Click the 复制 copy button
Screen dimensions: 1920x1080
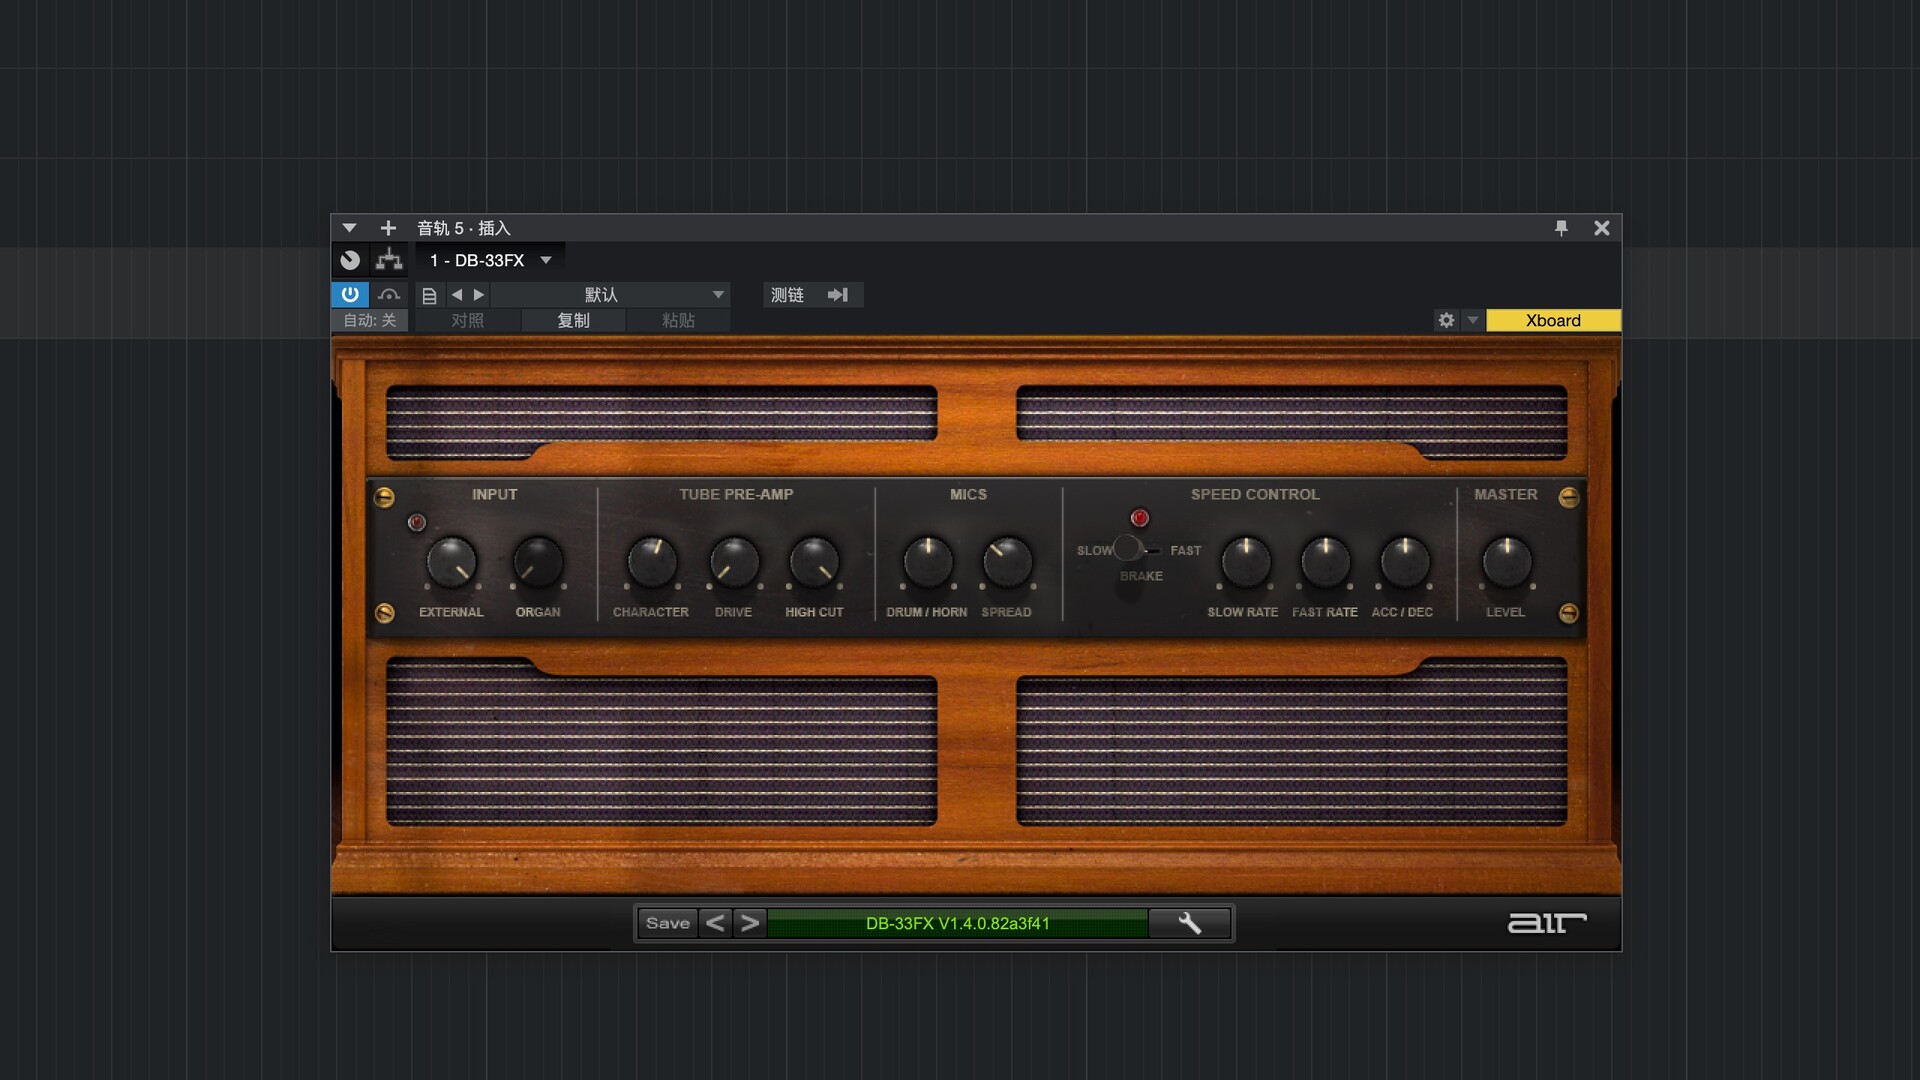(x=573, y=320)
